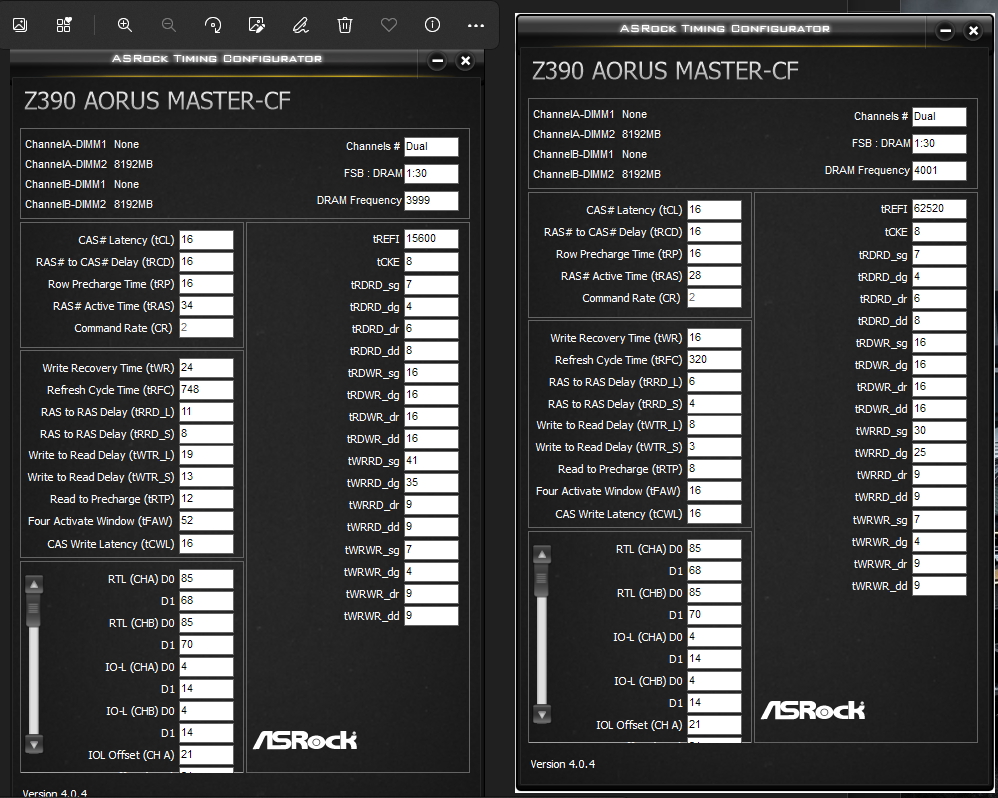Click 'Z390 AORUS MASTER-CF' title in the left window

[157, 101]
